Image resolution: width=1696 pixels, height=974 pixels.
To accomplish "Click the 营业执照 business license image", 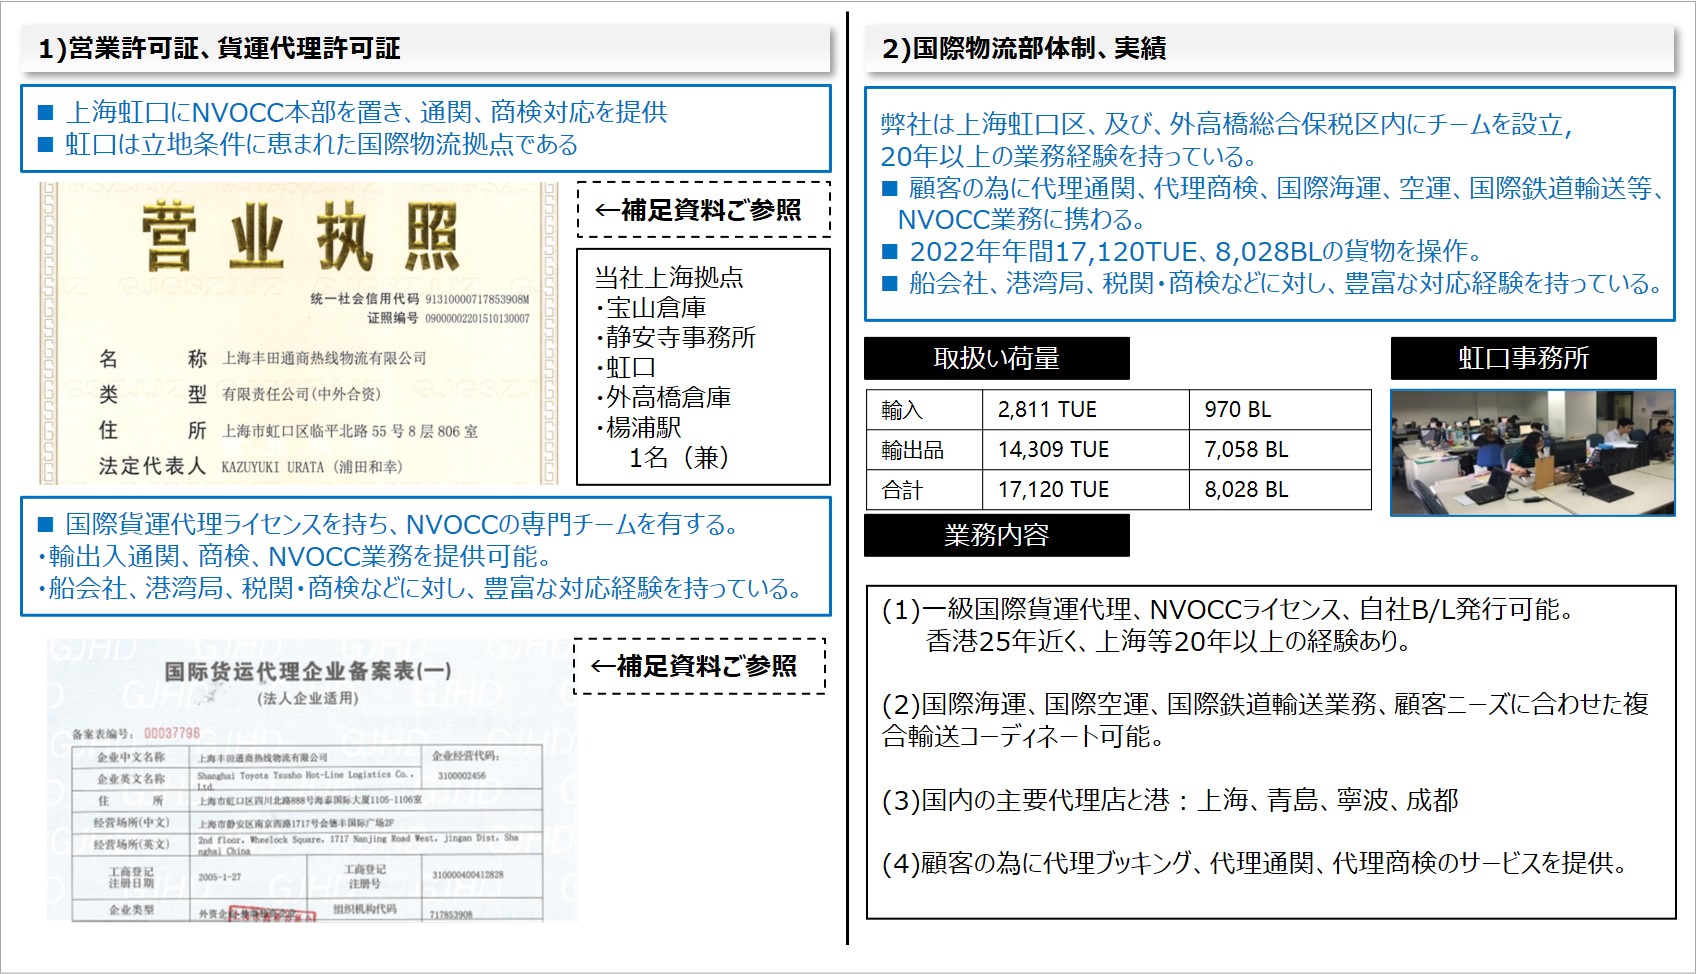I will (x=298, y=333).
